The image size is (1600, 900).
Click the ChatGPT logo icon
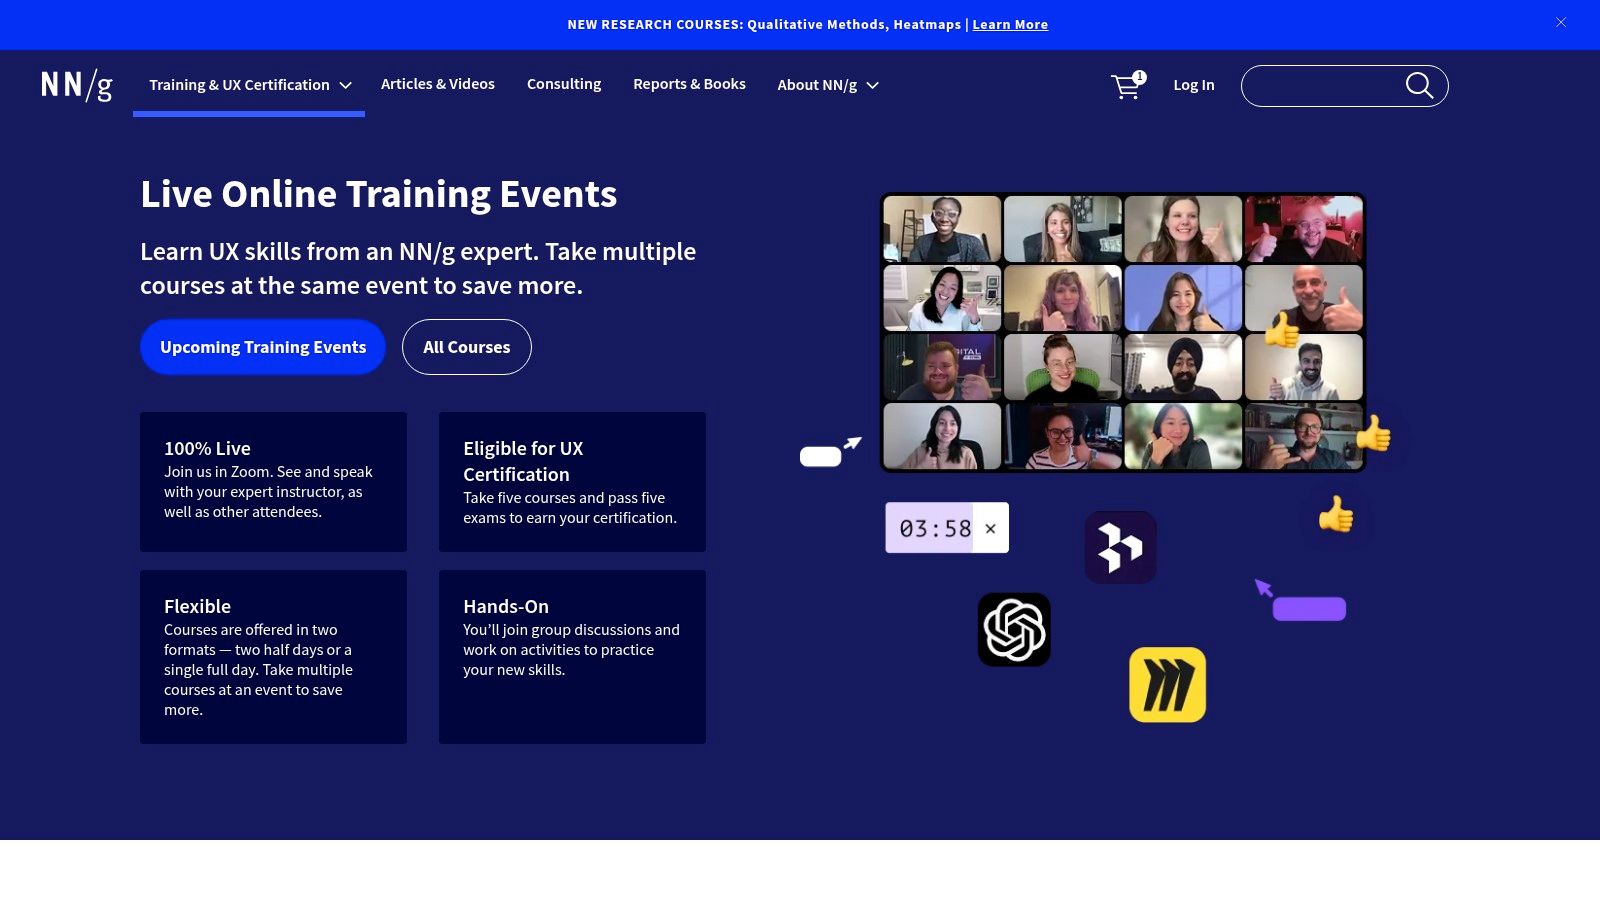coord(1014,630)
